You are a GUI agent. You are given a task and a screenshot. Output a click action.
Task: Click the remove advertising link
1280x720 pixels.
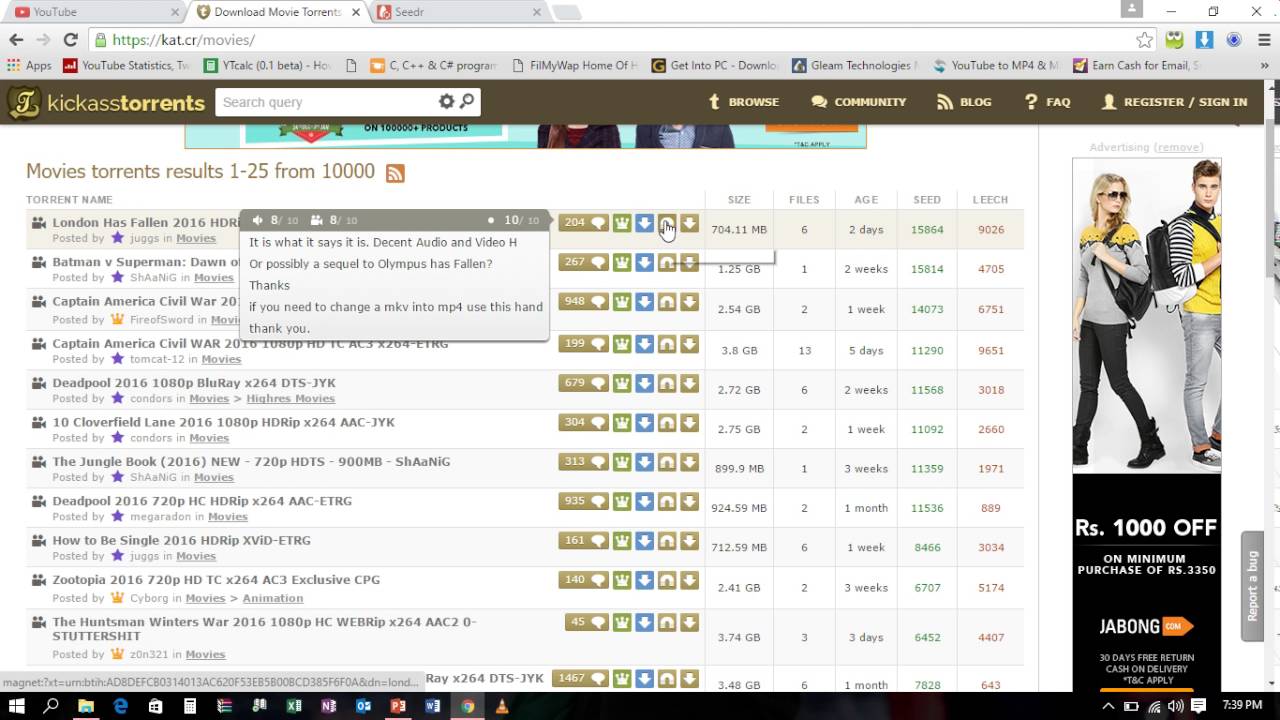click(x=1178, y=147)
